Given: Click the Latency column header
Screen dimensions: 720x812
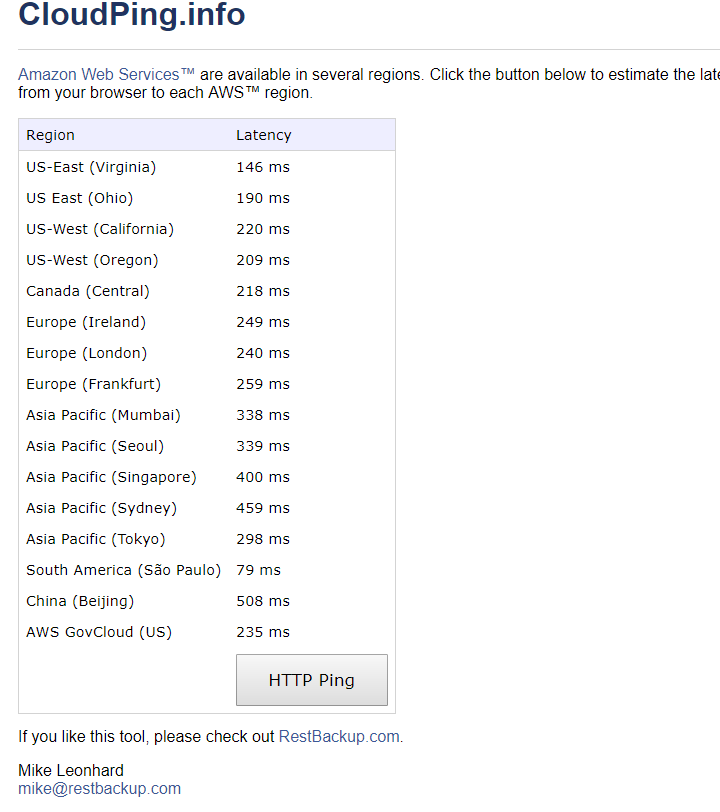Looking at the screenshot, I should click(x=263, y=135).
